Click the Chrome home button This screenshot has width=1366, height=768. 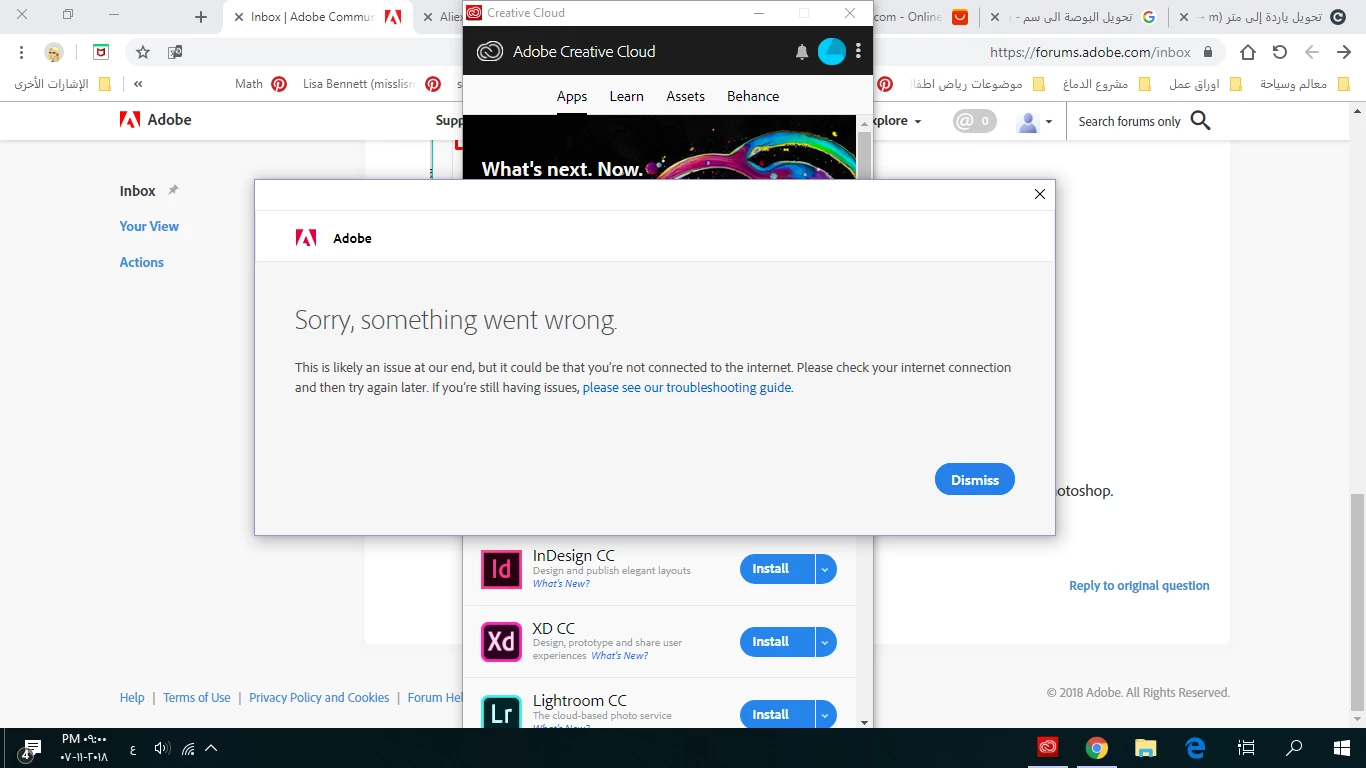point(1248,52)
